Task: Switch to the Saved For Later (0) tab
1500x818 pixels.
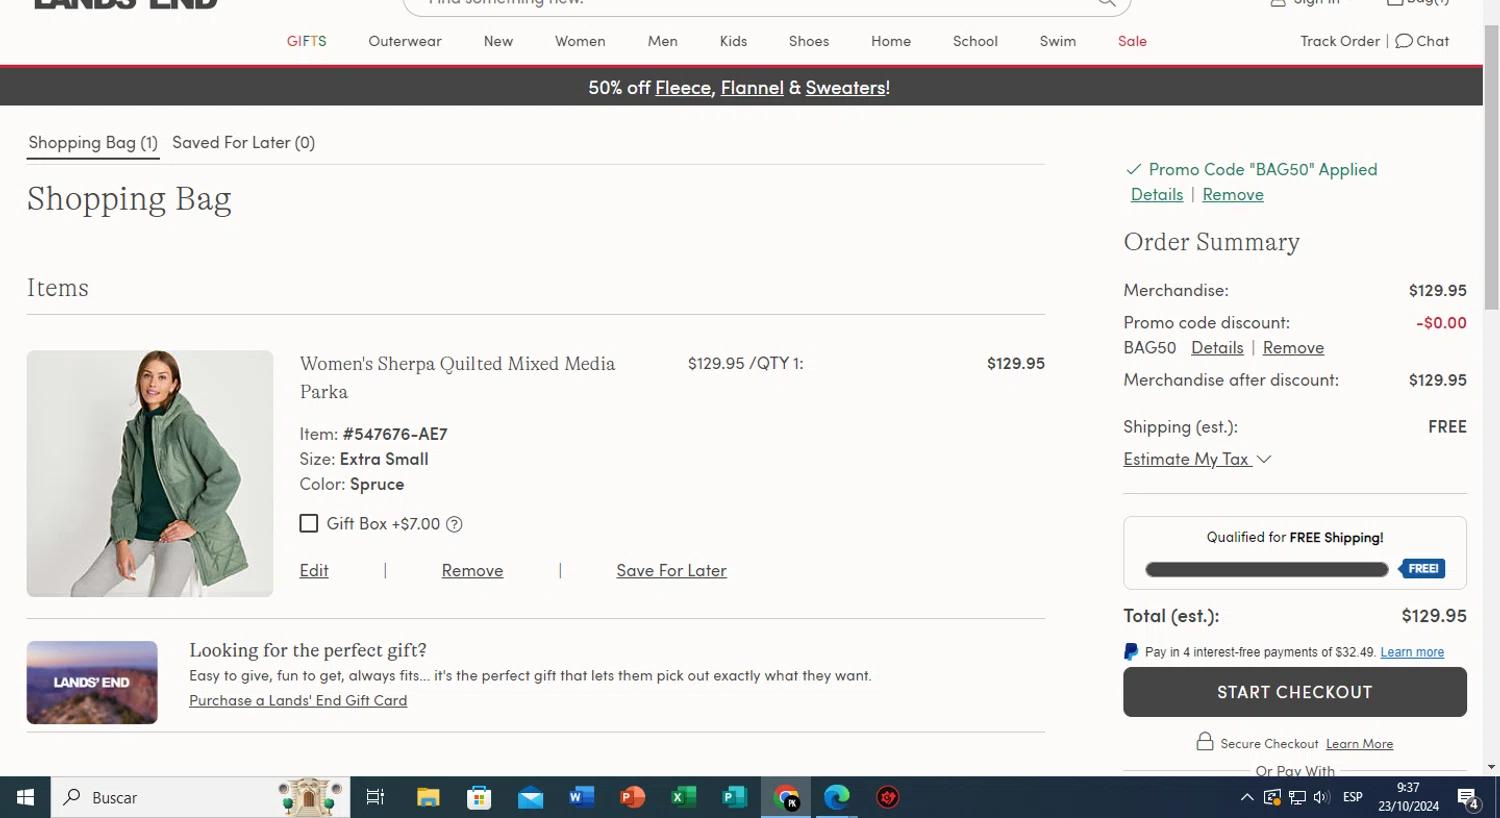Action: (x=243, y=142)
